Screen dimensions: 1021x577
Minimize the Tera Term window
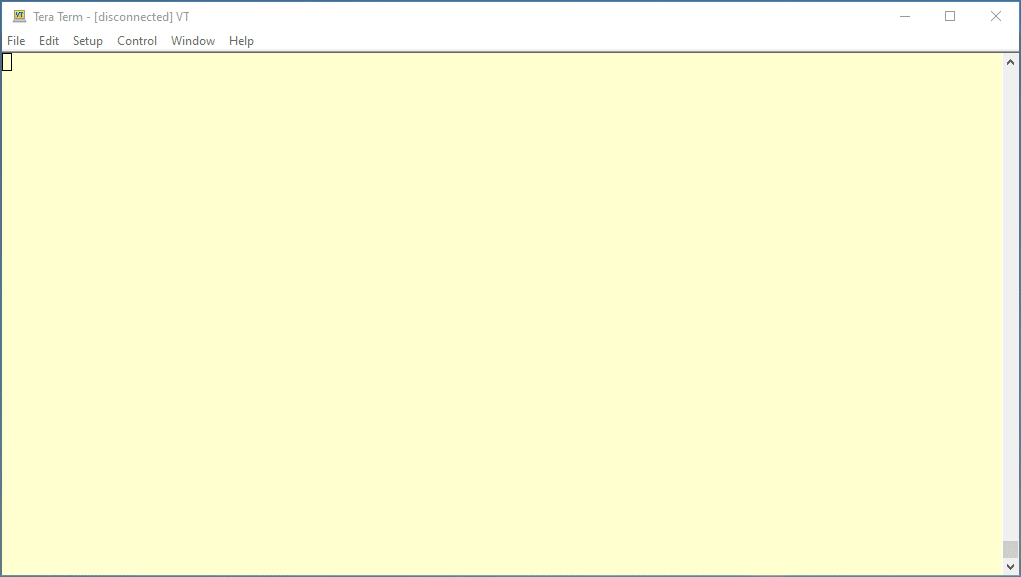pyautogui.click(x=904, y=16)
